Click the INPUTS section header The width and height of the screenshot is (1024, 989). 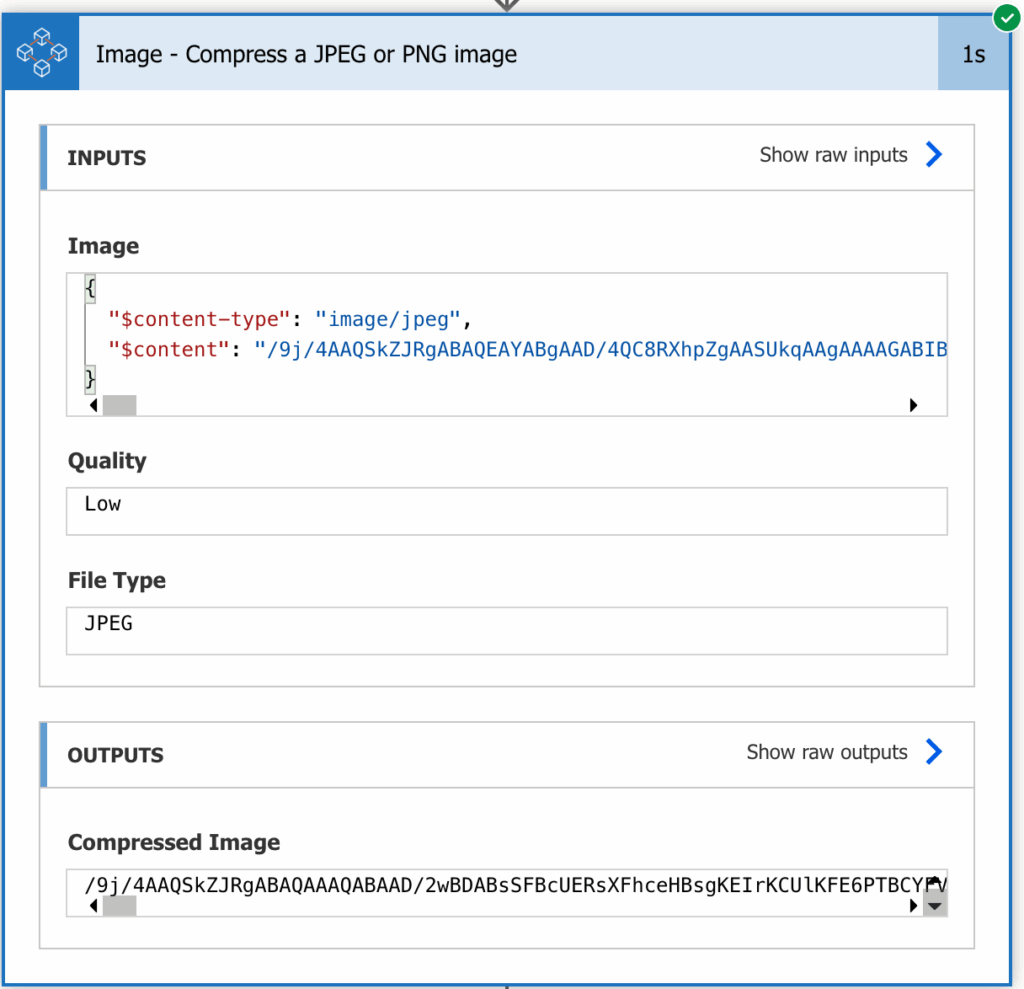pos(107,158)
